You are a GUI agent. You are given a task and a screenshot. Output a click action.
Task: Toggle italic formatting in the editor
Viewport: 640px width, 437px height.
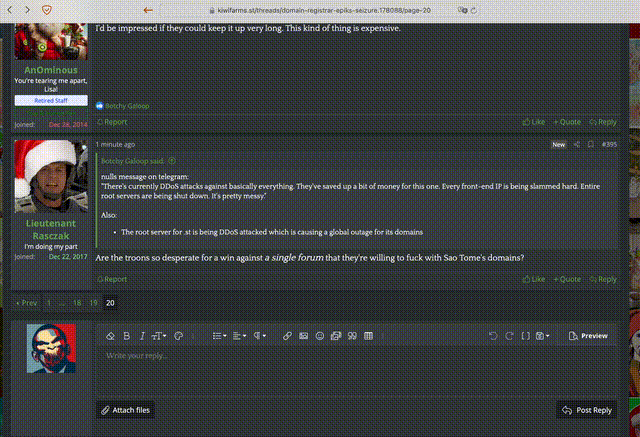[142, 336]
